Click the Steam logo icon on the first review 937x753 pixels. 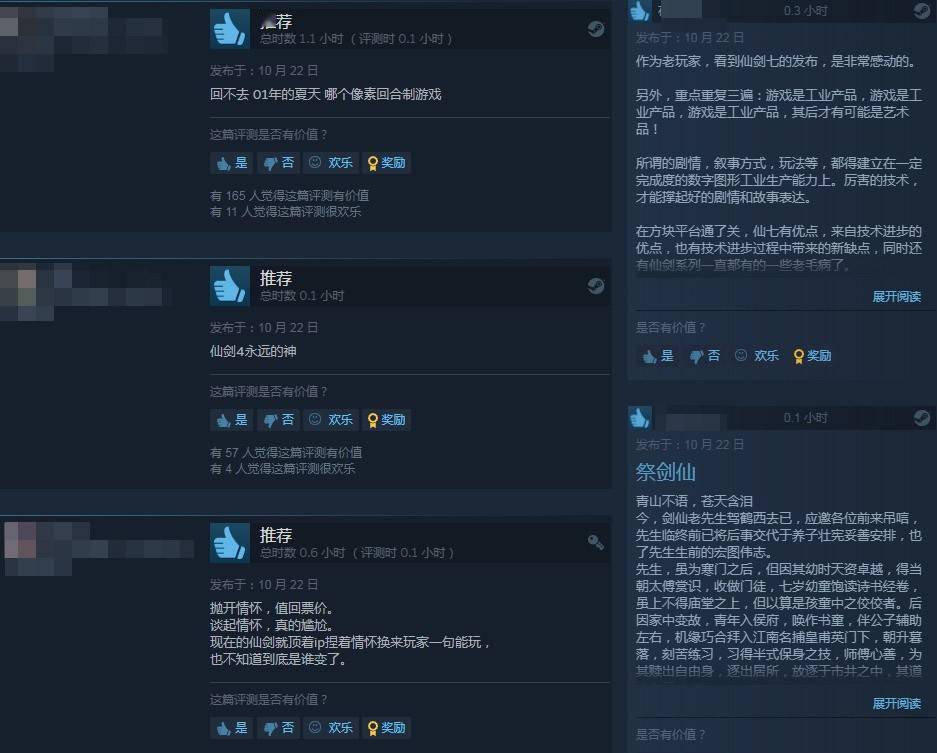tap(595, 29)
